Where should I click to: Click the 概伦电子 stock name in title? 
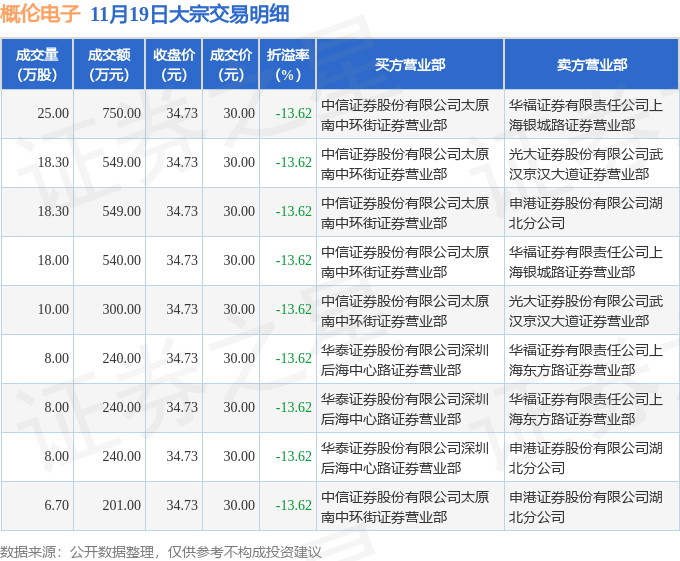40,14
